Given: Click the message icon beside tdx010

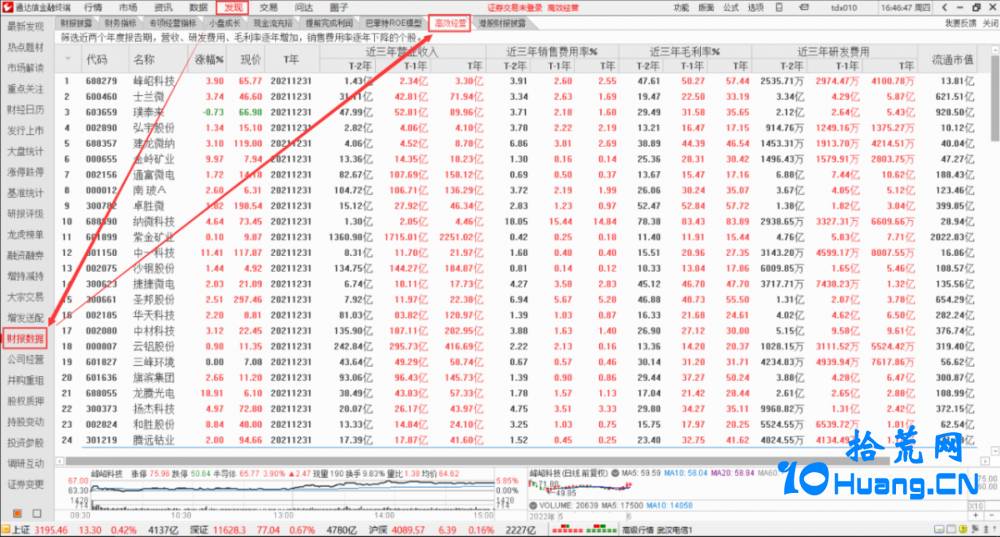Looking at the screenshot, I should click(804, 8).
